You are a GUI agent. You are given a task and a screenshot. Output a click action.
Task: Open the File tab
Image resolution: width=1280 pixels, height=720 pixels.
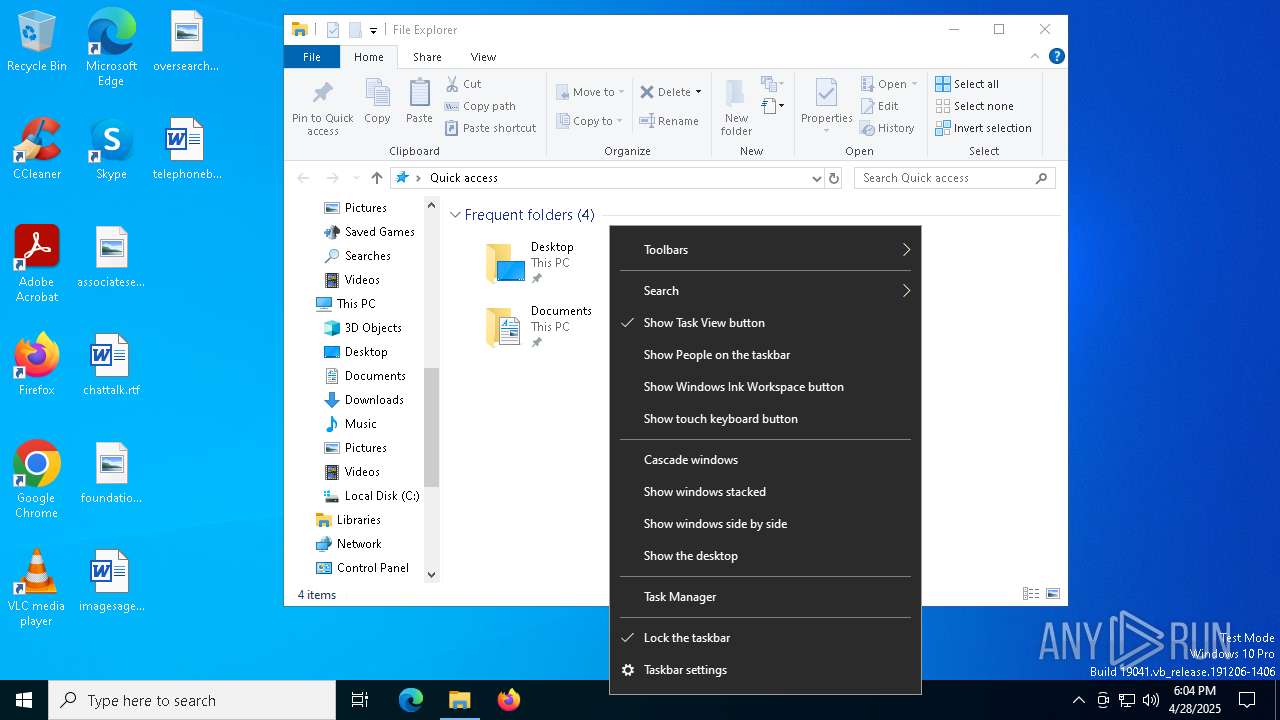coord(312,57)
